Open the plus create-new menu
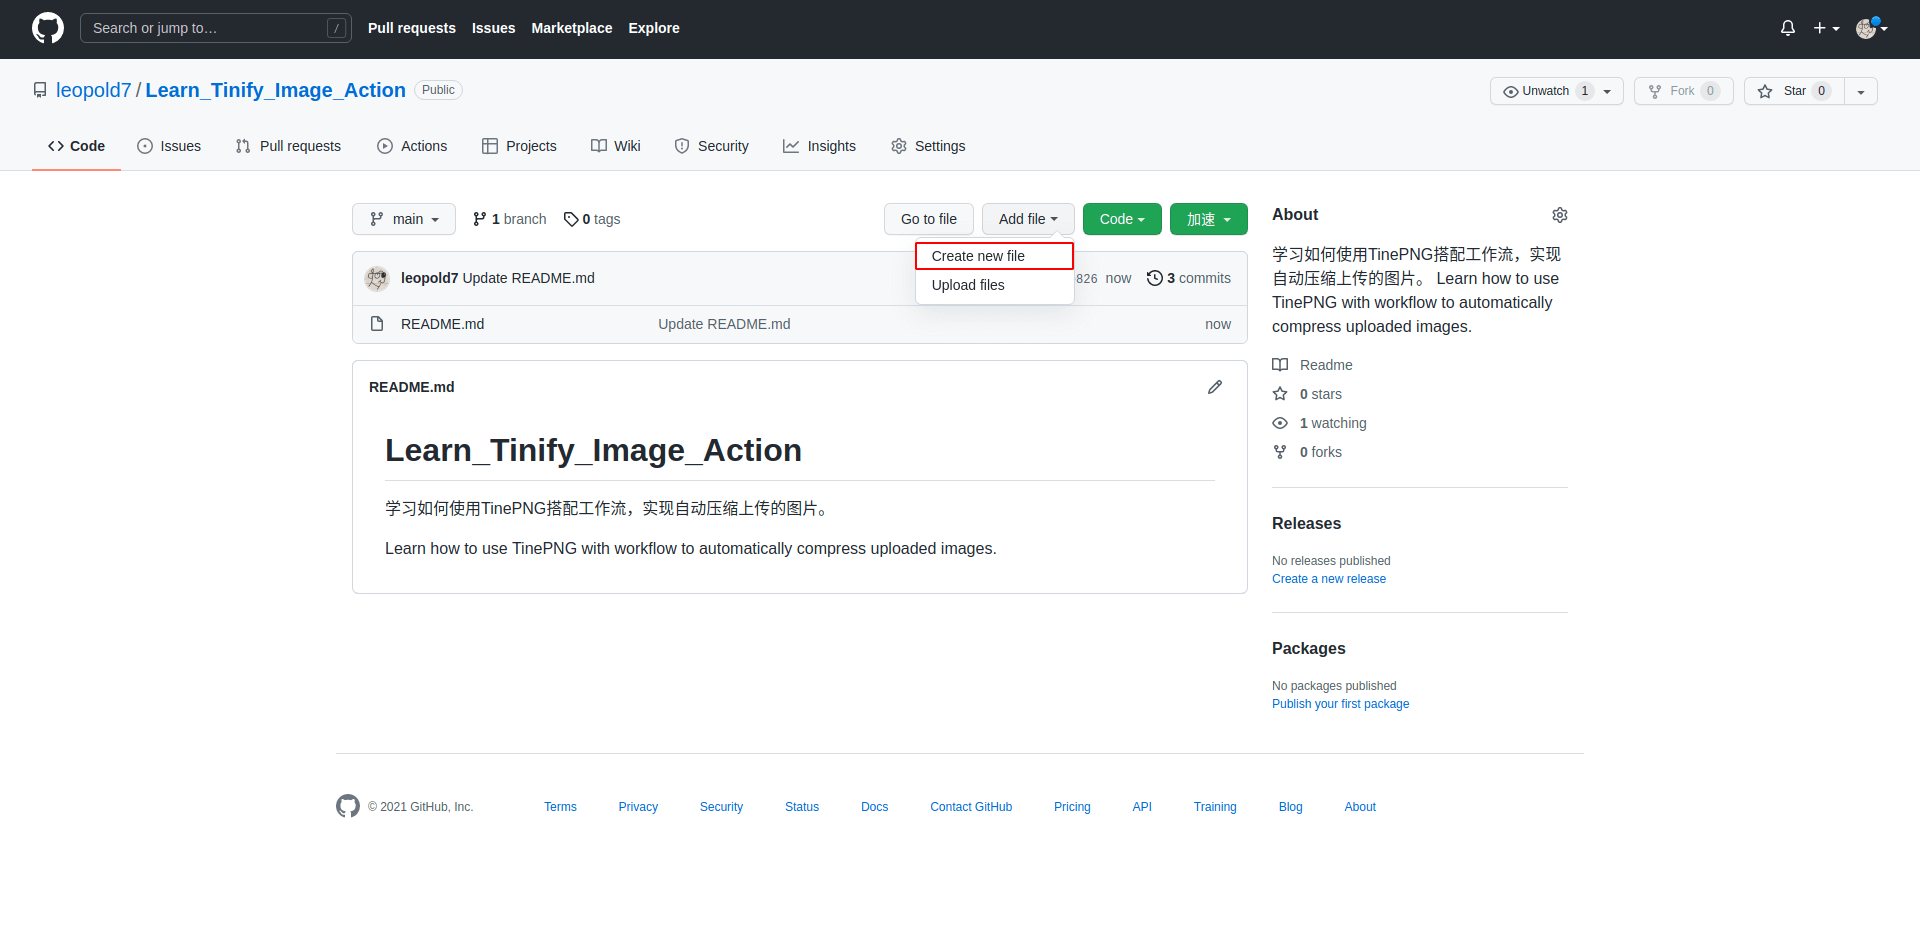This screenshot has width=1920, height=945. pos(1826,28)
